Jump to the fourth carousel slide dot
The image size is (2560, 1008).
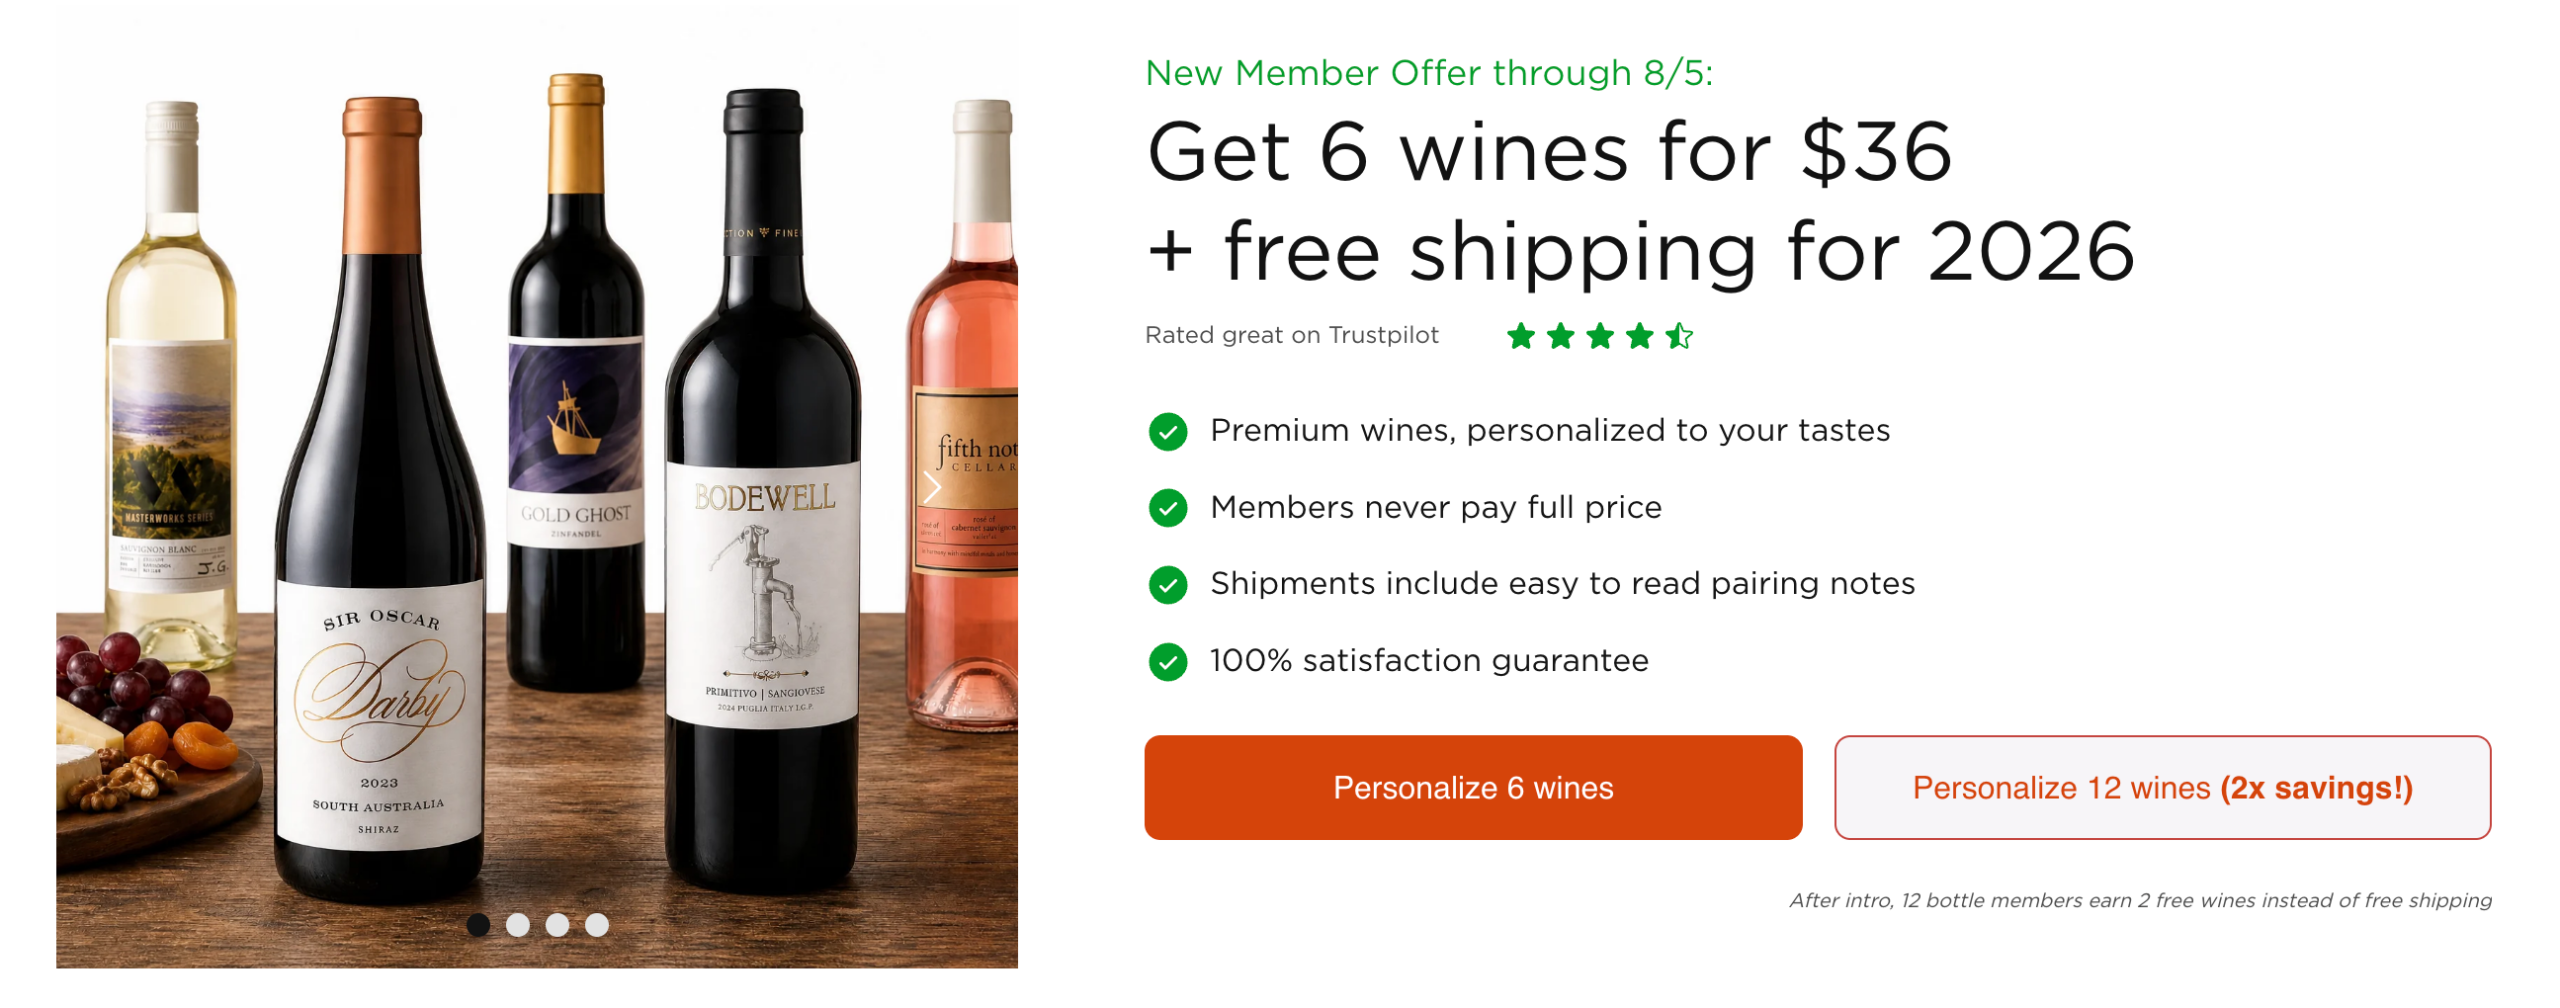(x=597, y=925)
